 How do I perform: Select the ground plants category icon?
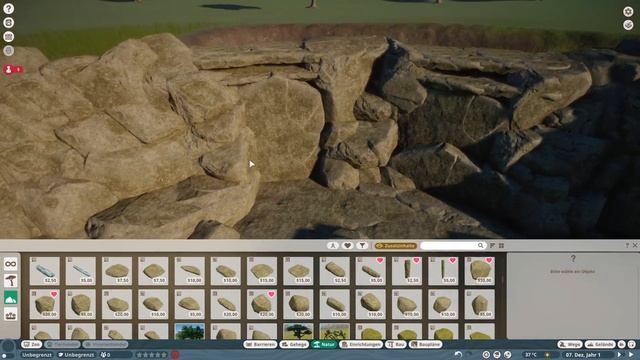click(x=11, y=315)
